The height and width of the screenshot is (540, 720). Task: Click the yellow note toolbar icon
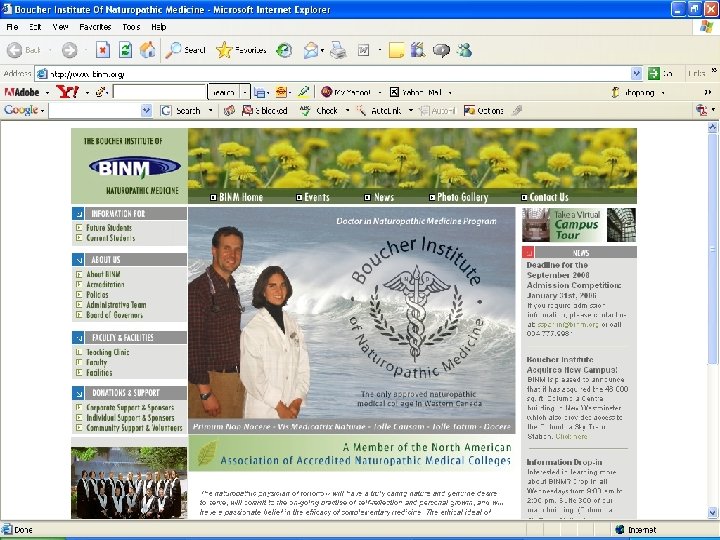click(x=396, y=50)
